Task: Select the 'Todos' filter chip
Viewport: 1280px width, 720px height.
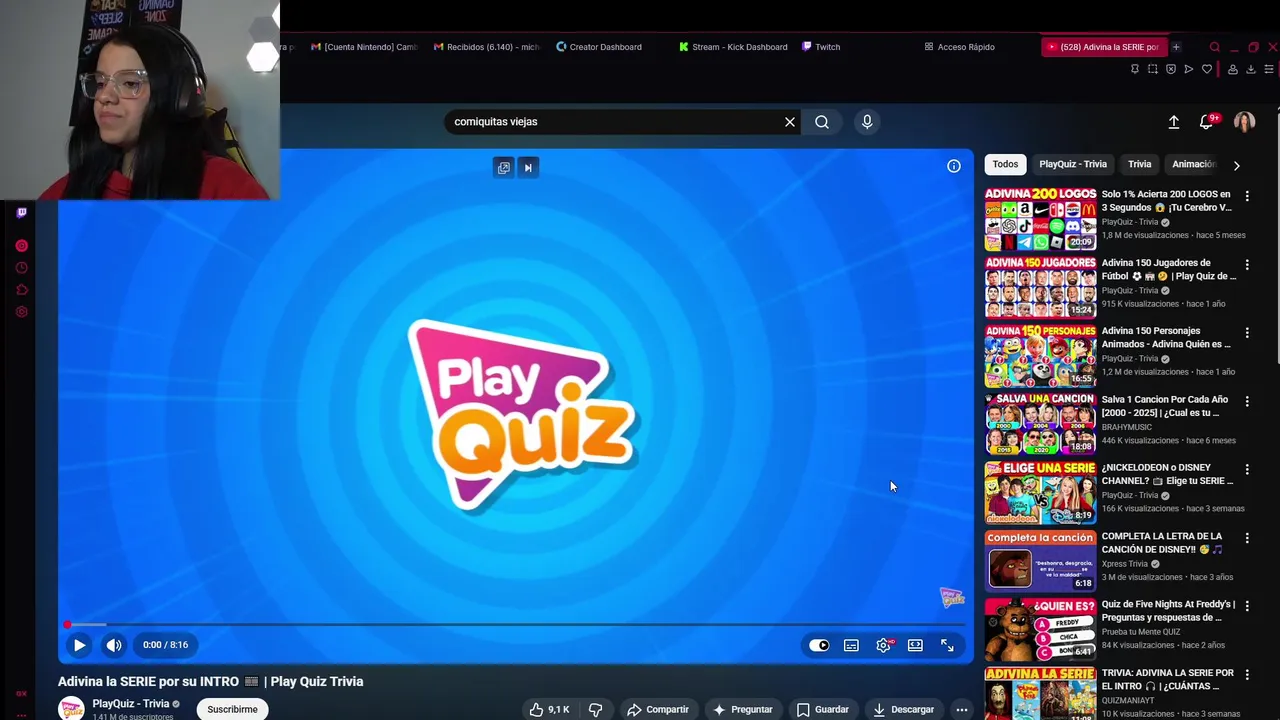Action: pos(1006,164)
